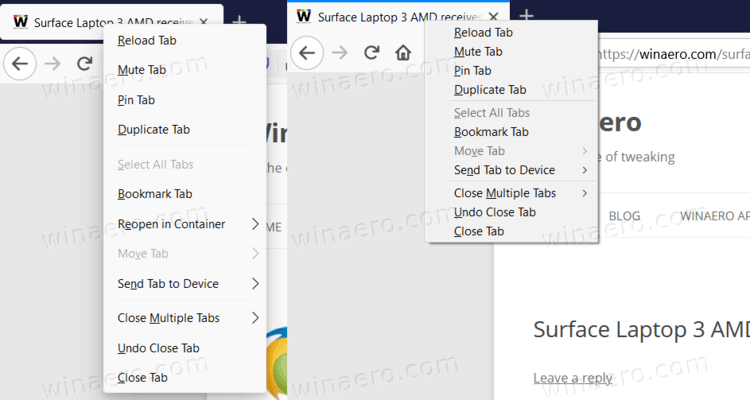
Task: Expand Move Tab arrow in left menu
Action: [x=255, y=254]
